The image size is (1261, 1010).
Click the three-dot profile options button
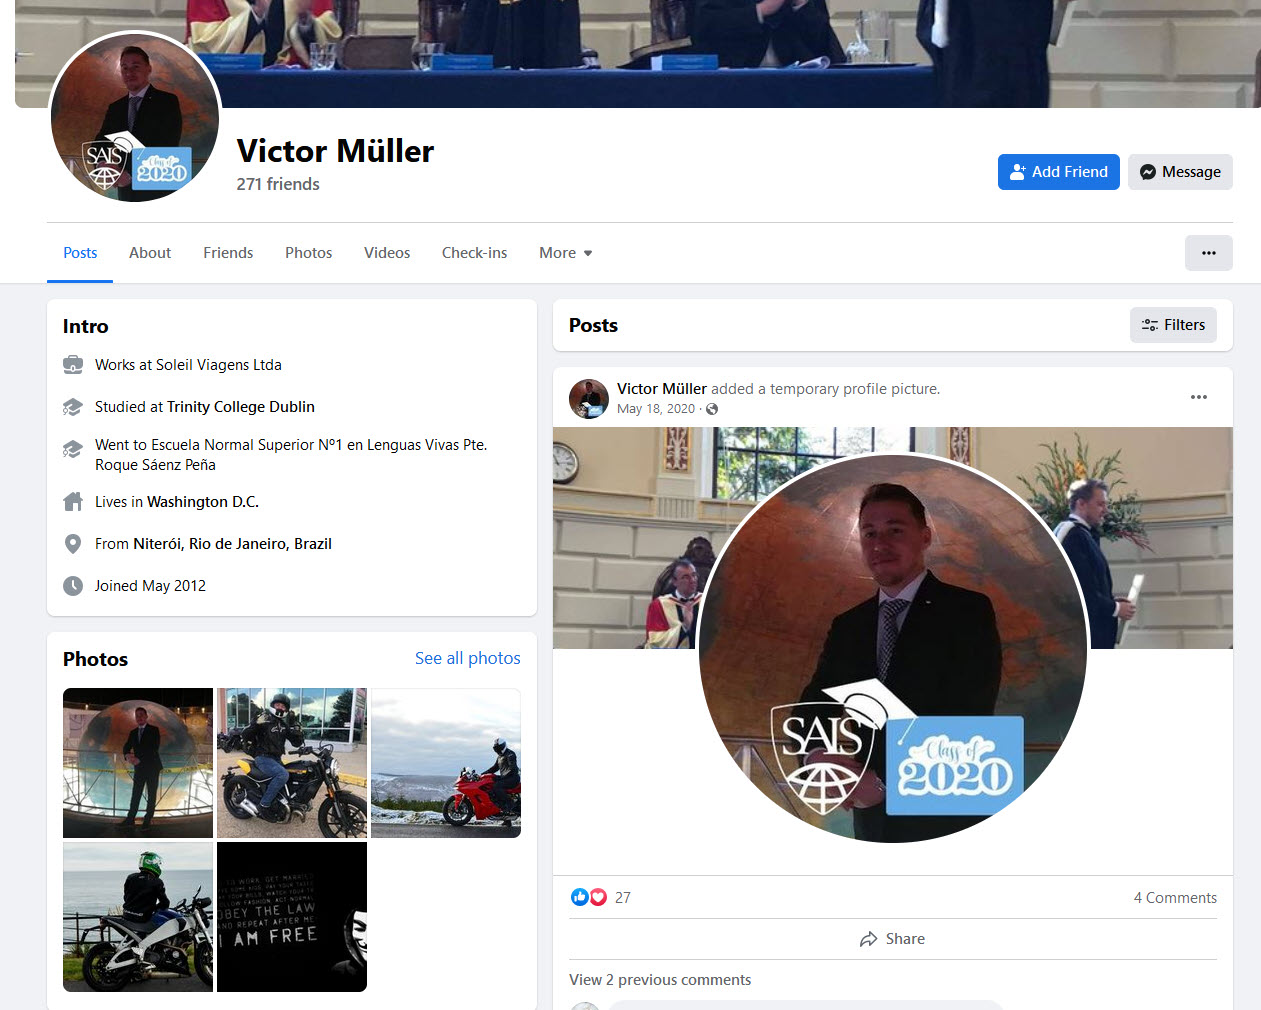pos(1208,253)
